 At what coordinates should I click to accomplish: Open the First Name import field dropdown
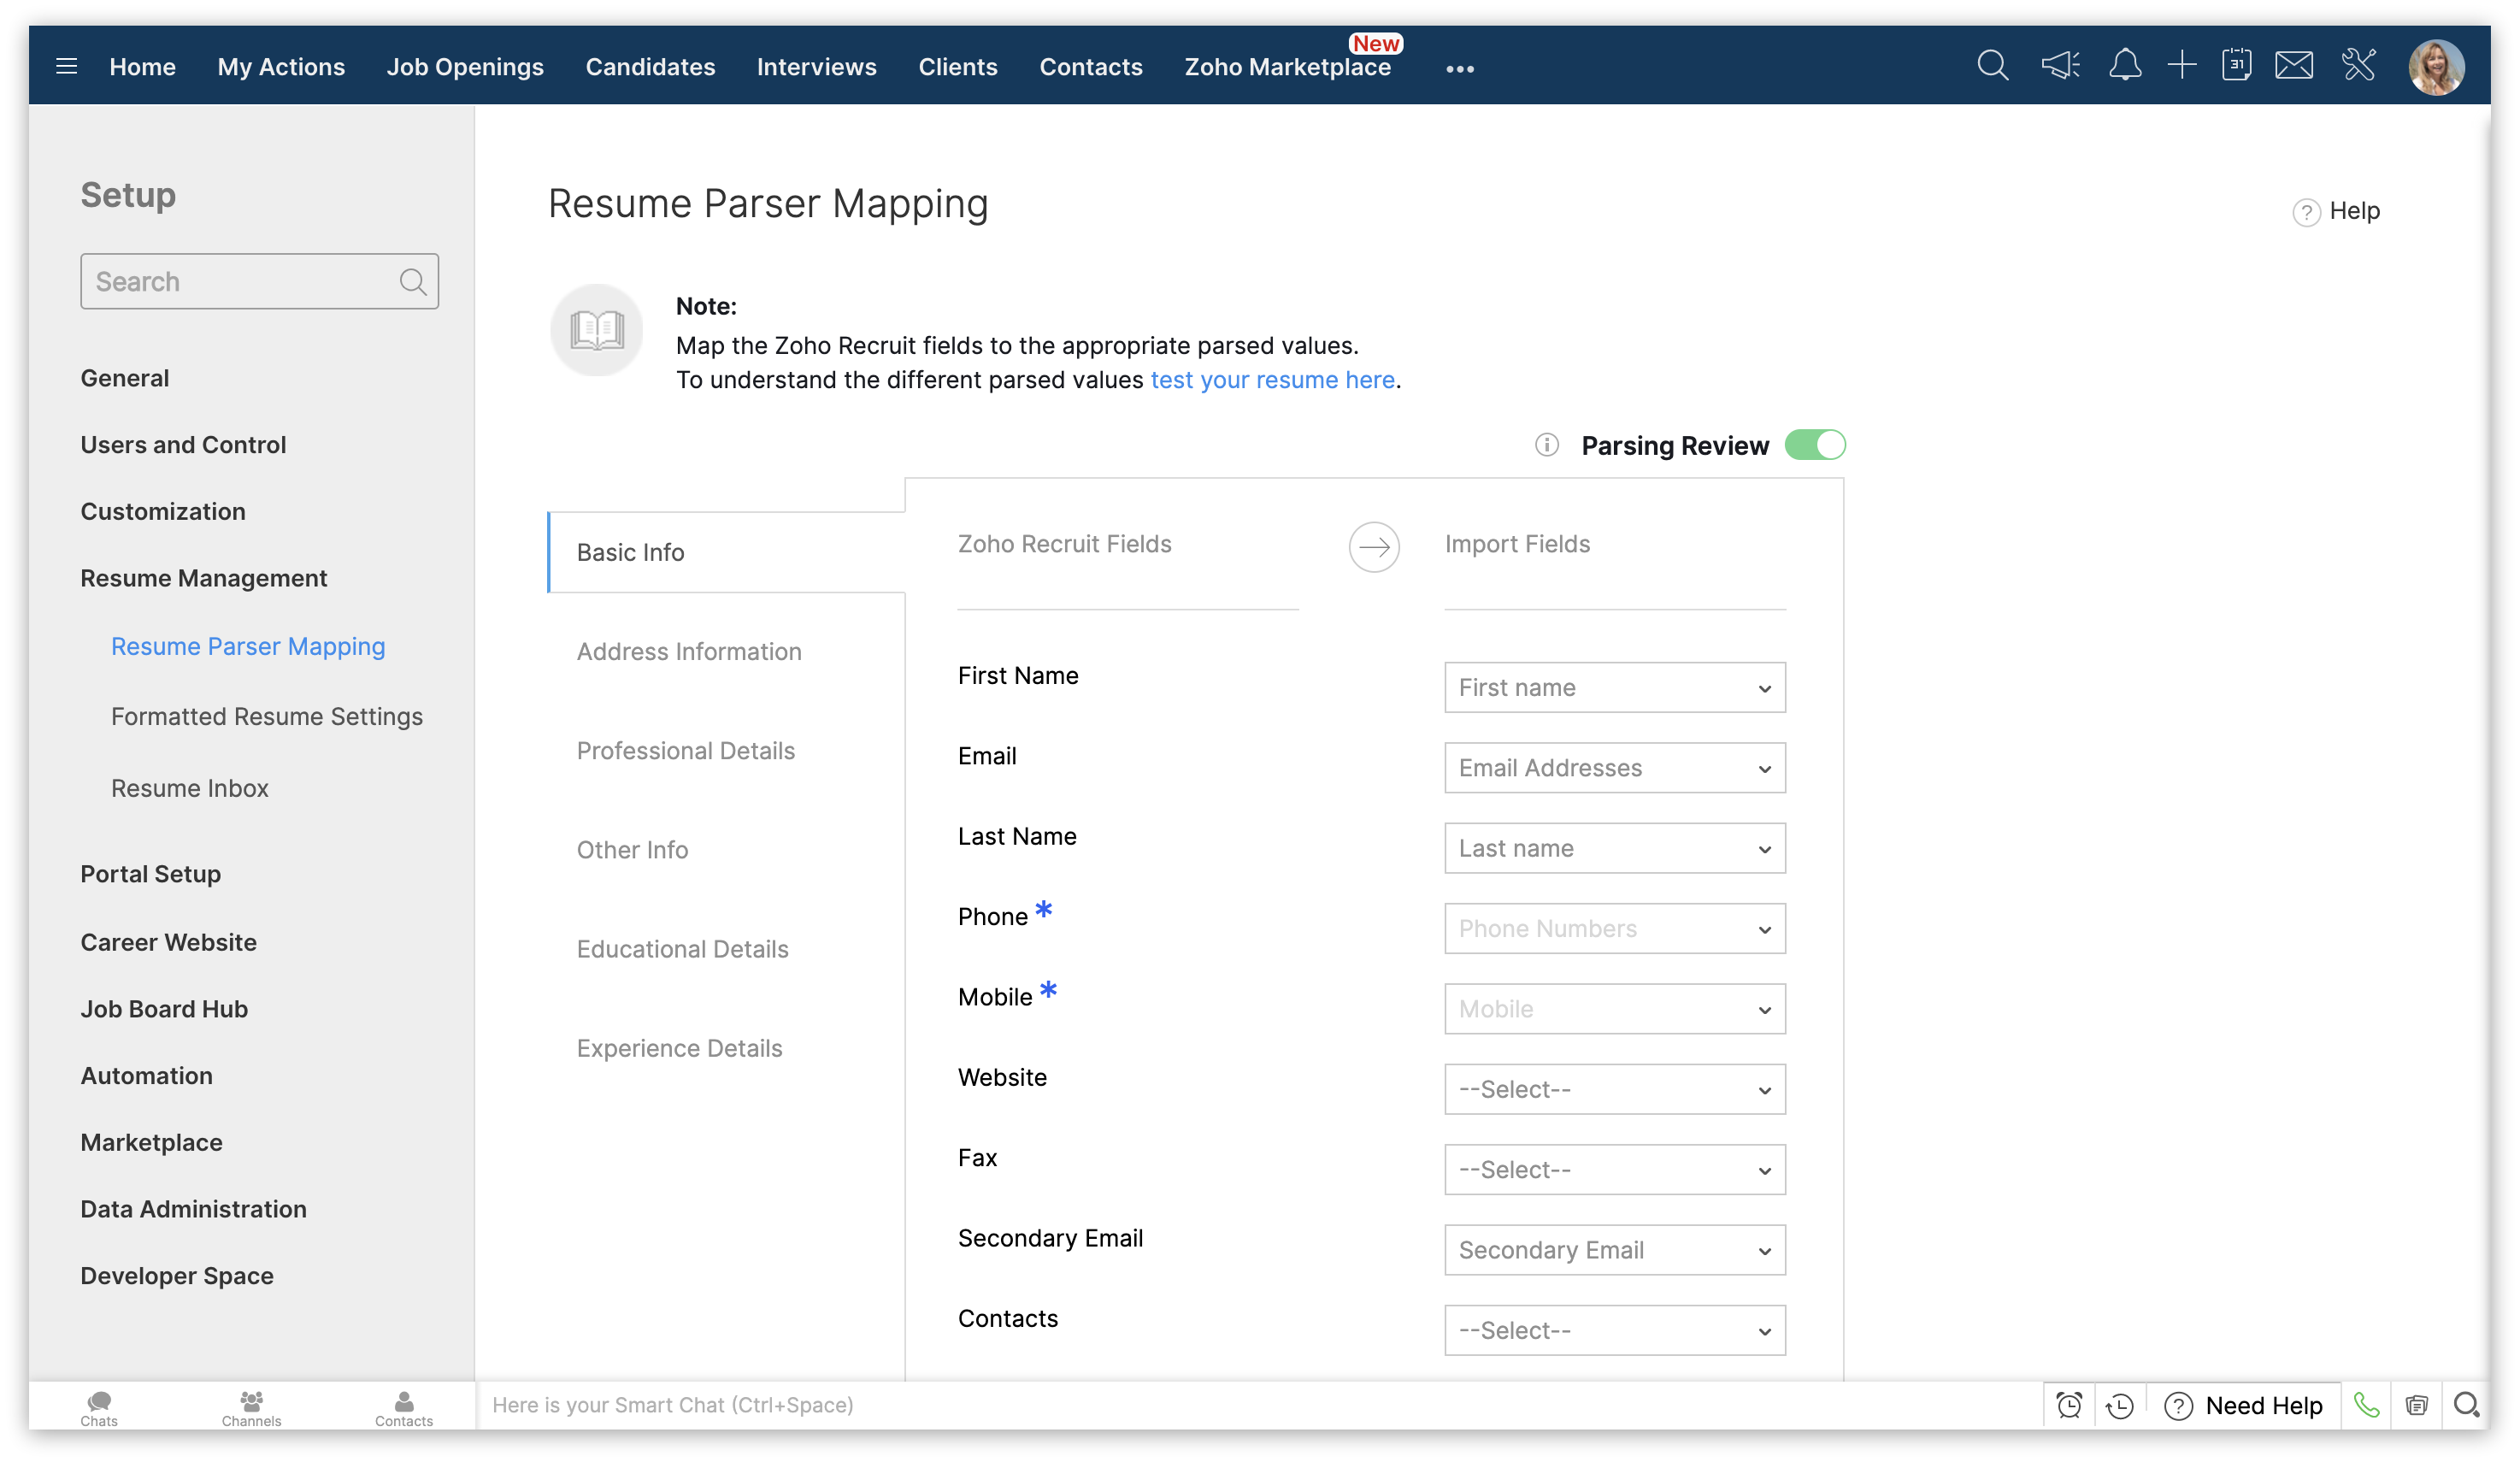pos(1614,688)
